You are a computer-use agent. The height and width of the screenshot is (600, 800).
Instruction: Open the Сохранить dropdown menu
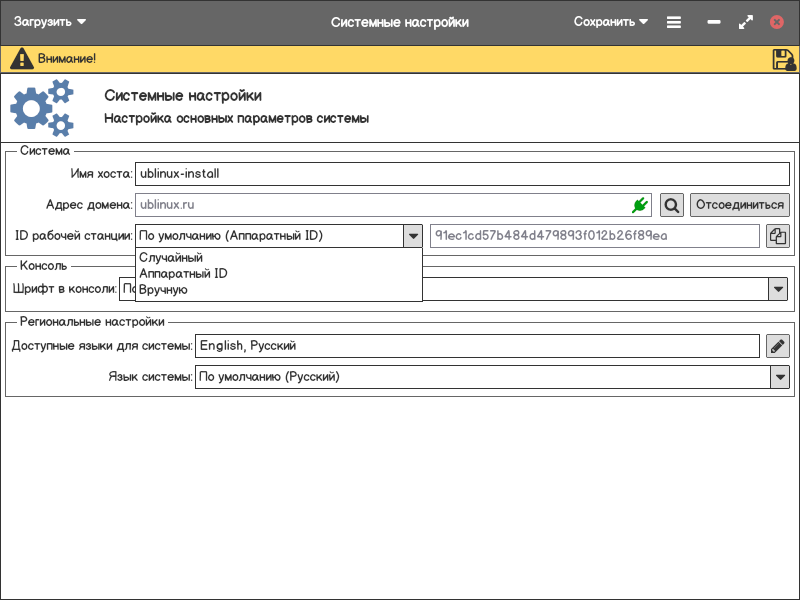(610, 22)
